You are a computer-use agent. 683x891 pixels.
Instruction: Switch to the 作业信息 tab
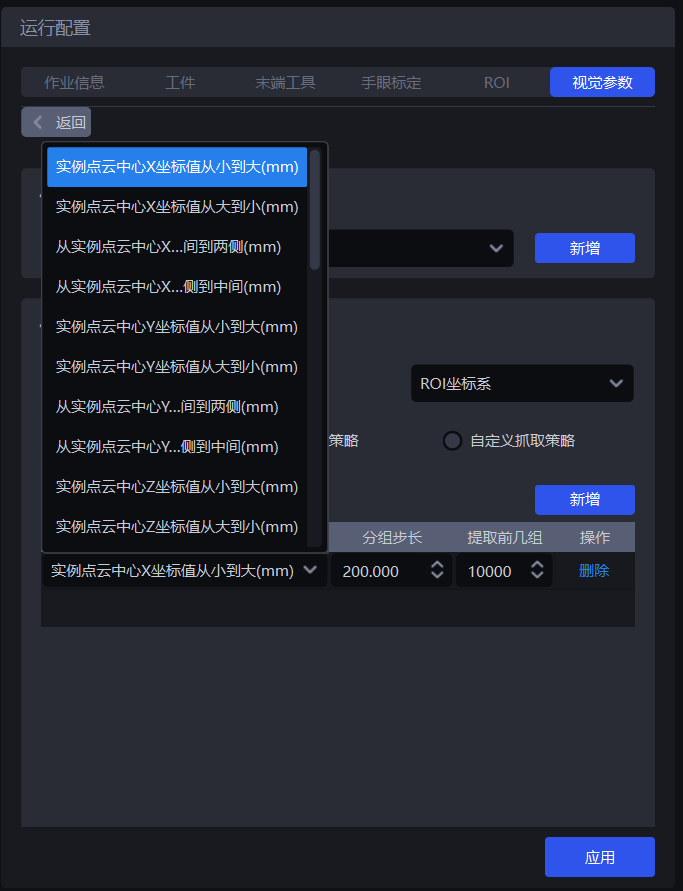click(74, 82)
